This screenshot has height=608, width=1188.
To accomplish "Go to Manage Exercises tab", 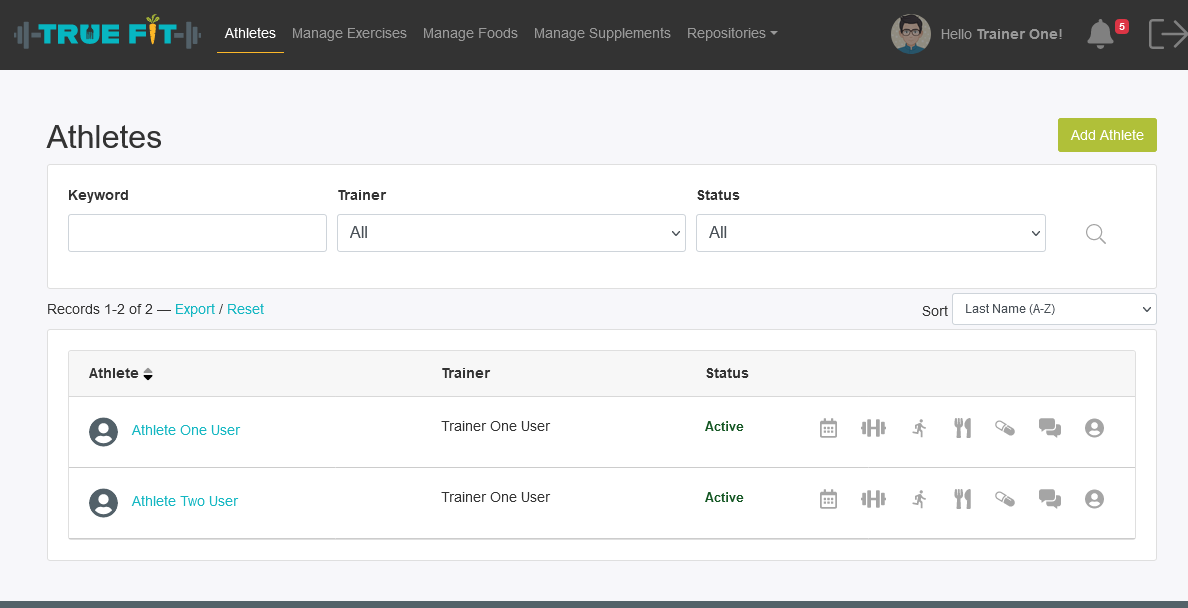I will [x=349, y=33].
